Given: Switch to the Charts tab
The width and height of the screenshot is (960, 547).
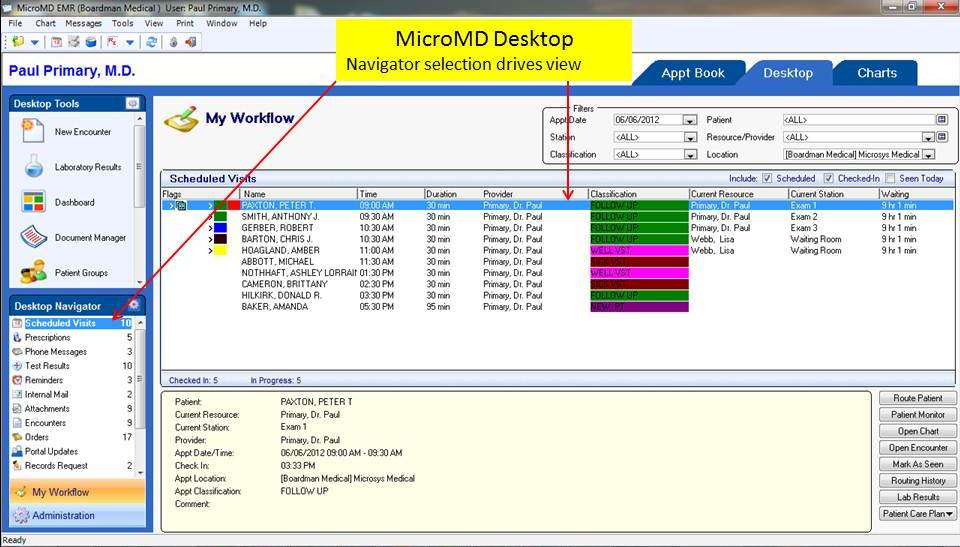Looking at the screenshot, I should (877, 73).
